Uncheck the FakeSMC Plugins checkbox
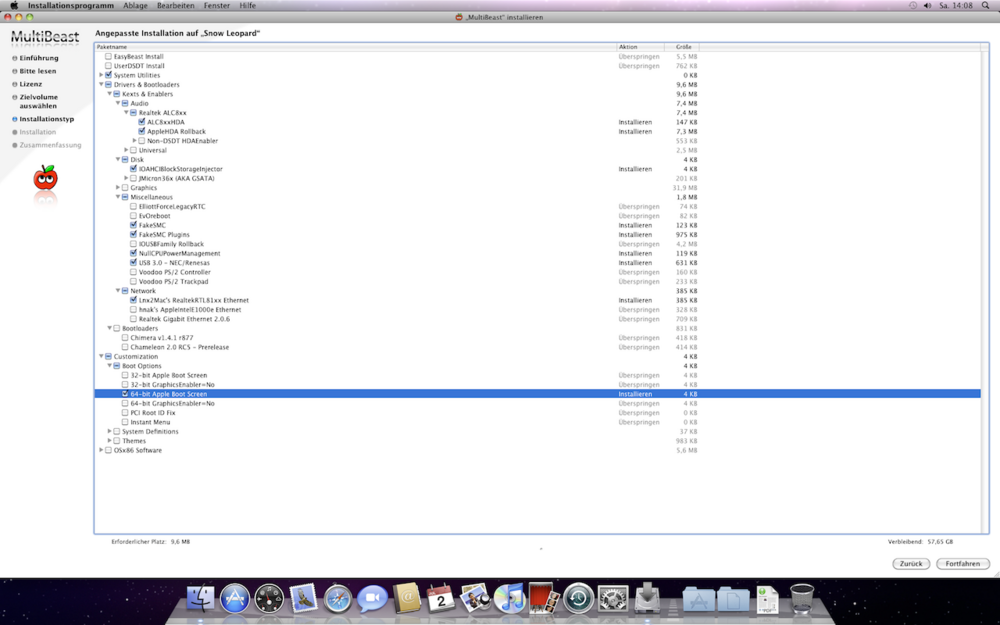The height and width of the screenshot is (625, 1000). 133,235
